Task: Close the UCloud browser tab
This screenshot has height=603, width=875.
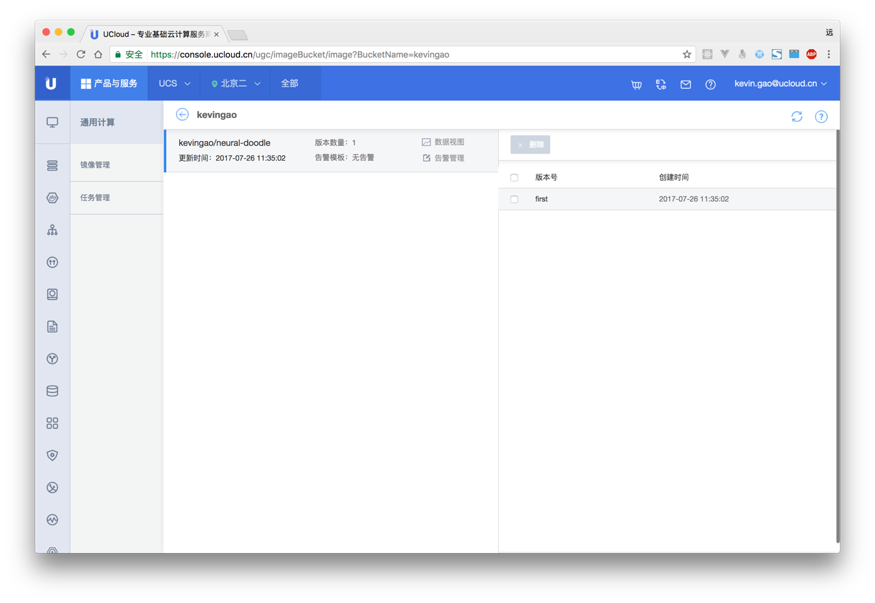Action: click(217, 34)
